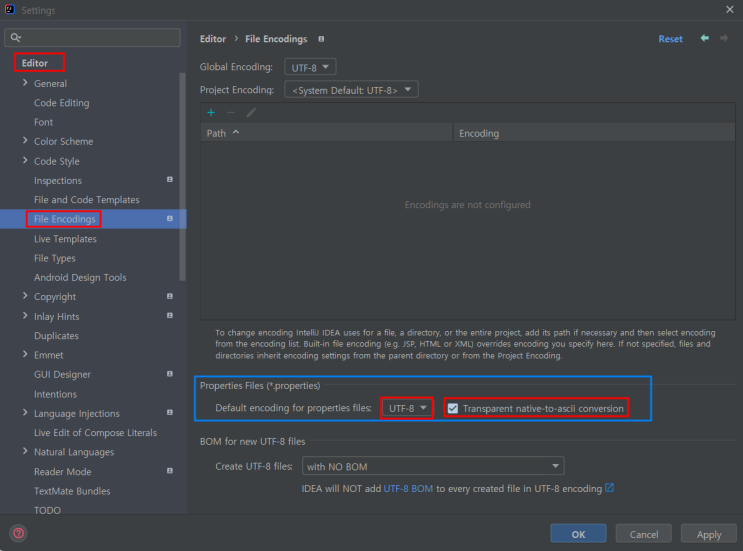Image resolution: width=743 pixels, height=551 pixels.
Task: Click the add path plus icon
Action: click(211, 113)
